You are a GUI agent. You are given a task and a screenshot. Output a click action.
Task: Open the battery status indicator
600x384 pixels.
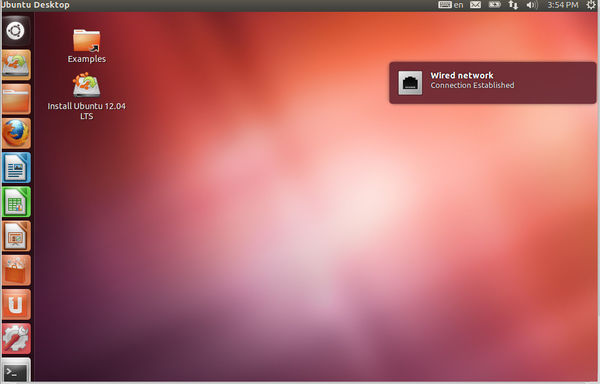pos(494,5)
